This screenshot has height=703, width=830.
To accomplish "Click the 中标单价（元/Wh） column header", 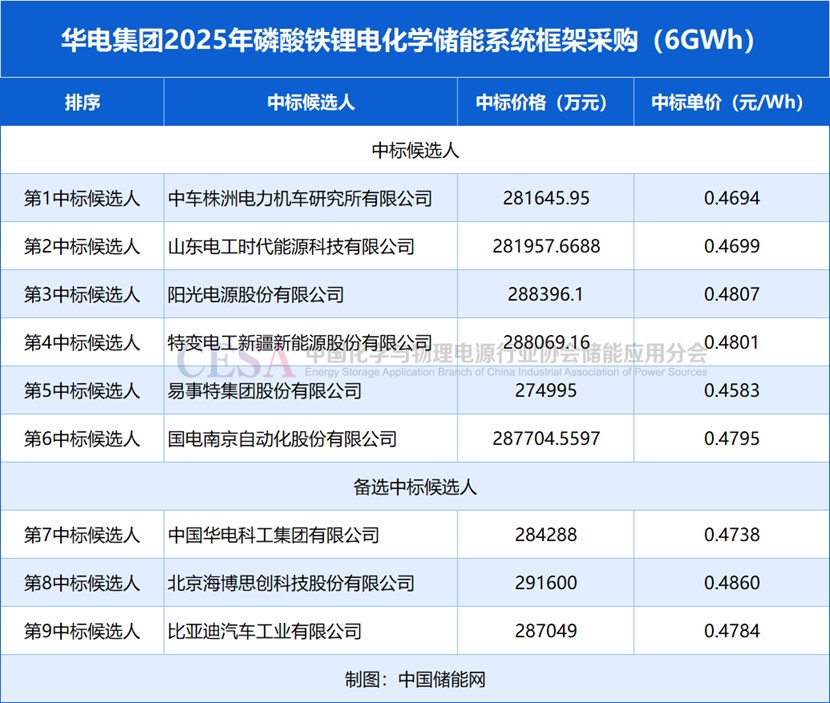I will point(731,102).
